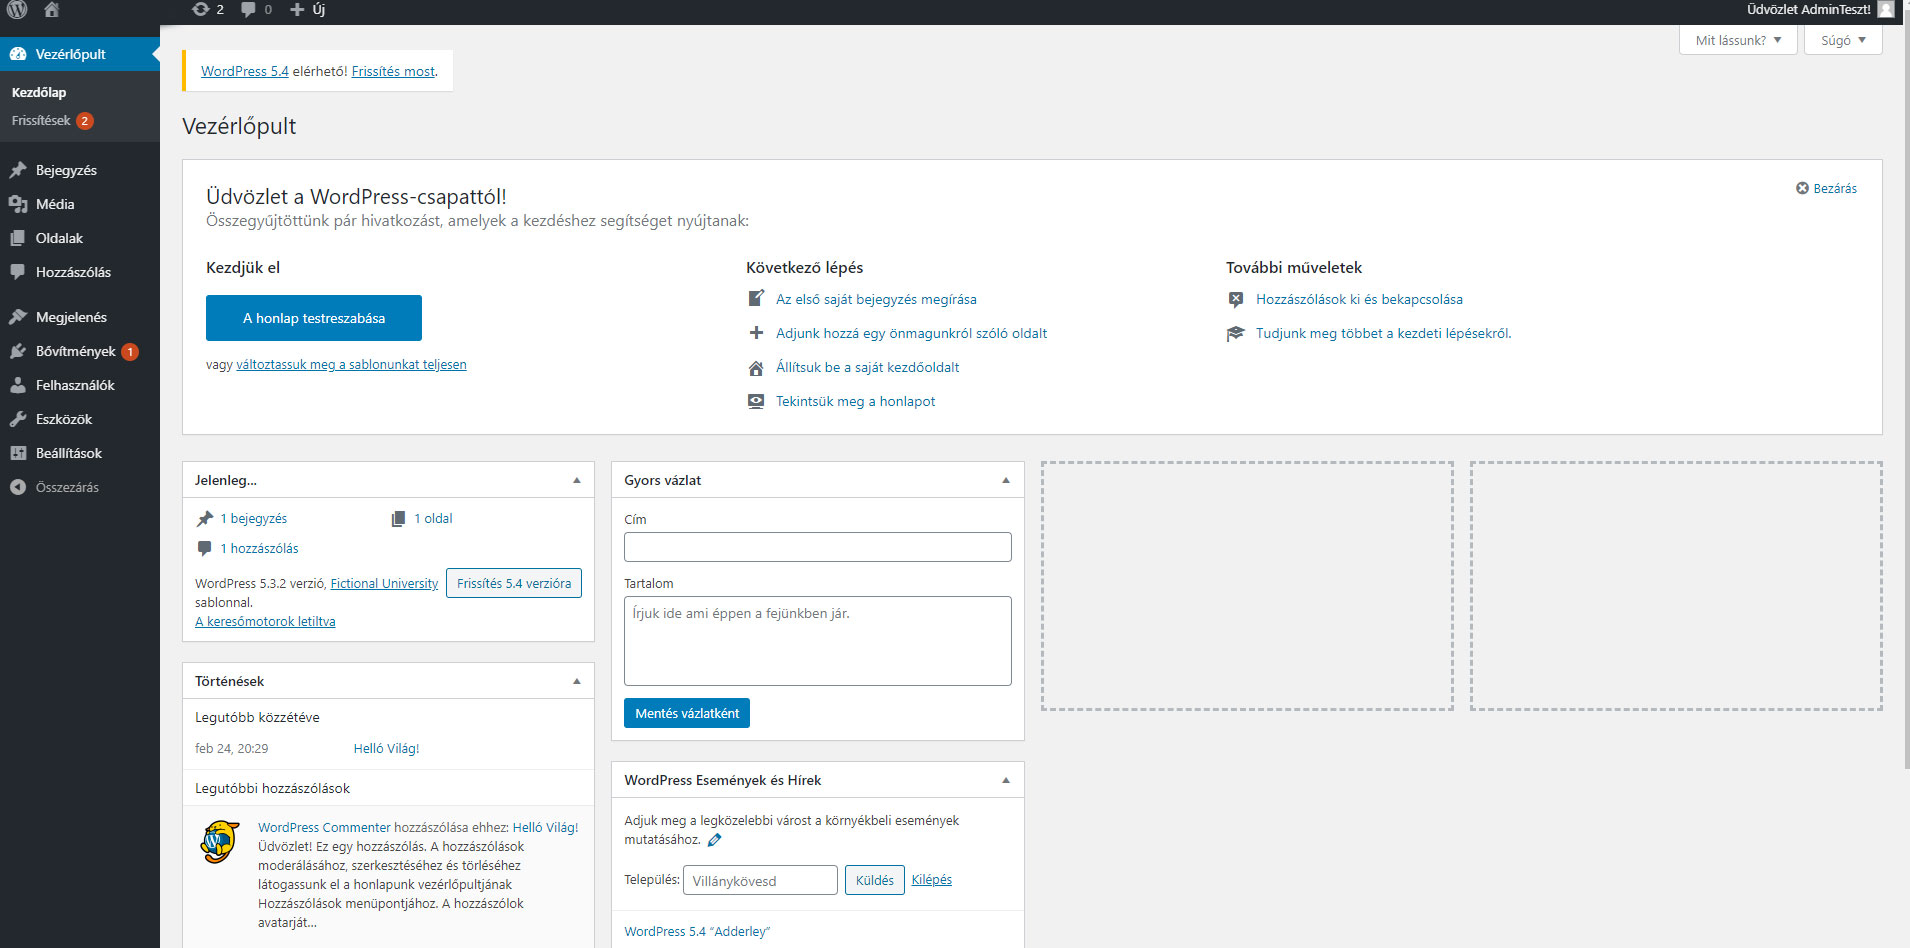Click Üdvözlet AdminTeszt! account text
Viewport: 1910px width, 948px height.
point(1808,9)
